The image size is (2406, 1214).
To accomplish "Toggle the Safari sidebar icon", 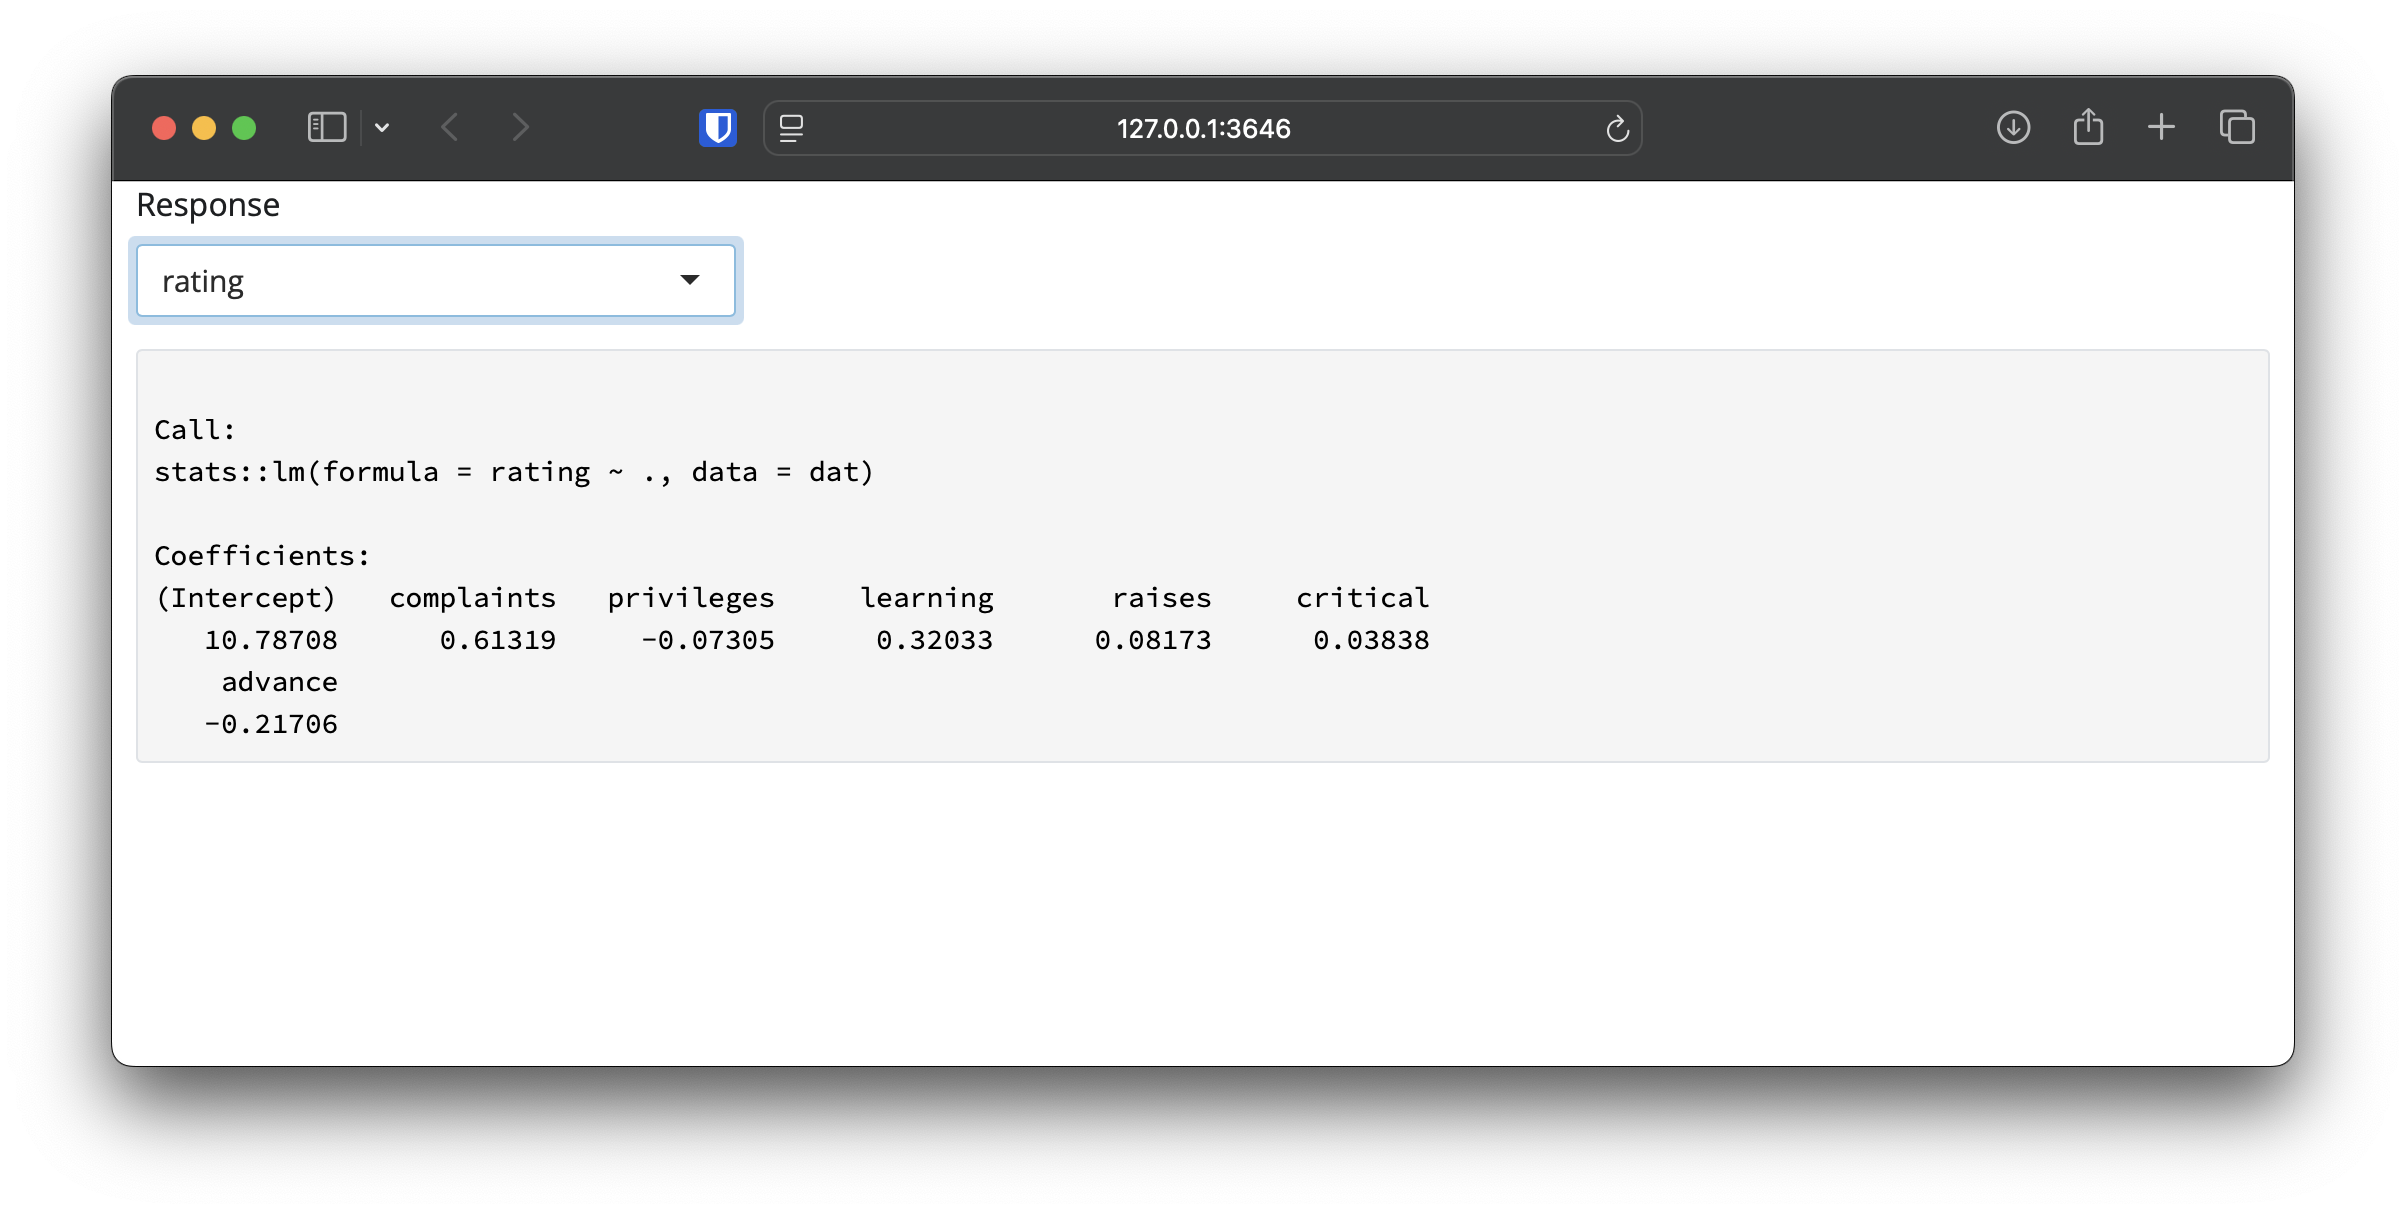I will coord(326,128).
